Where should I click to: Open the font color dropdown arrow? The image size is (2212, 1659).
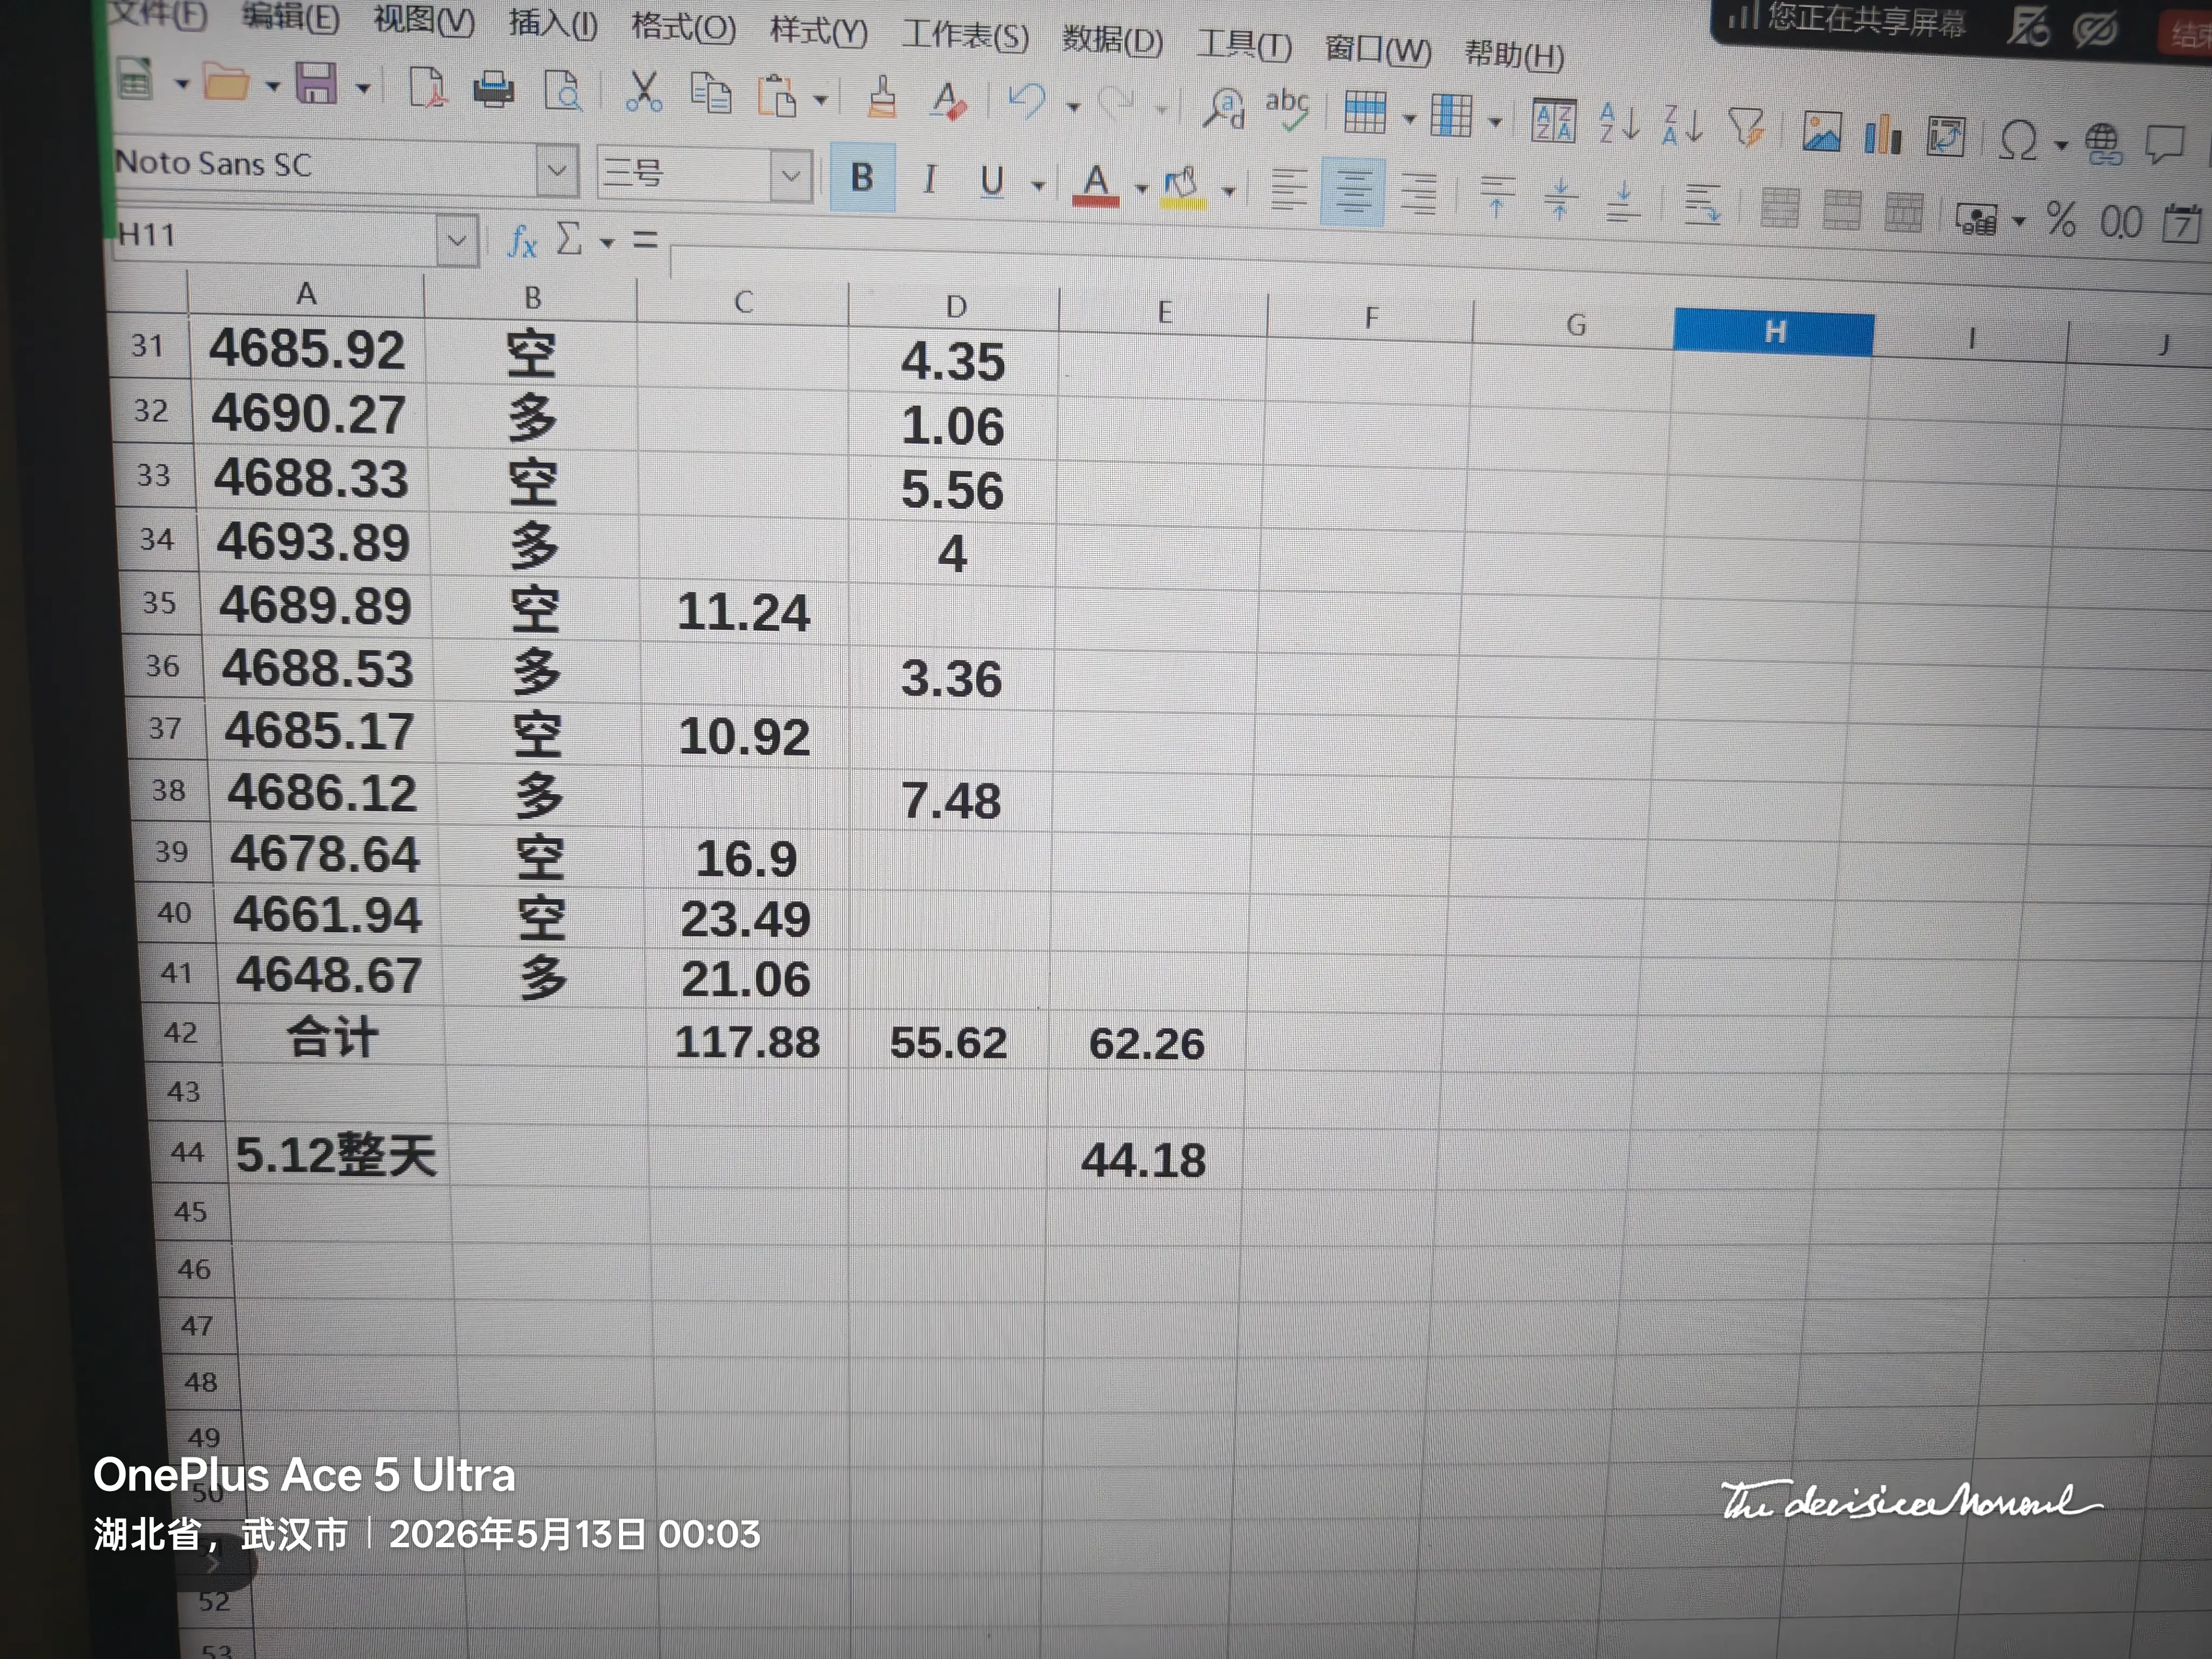coord(1141,188)
